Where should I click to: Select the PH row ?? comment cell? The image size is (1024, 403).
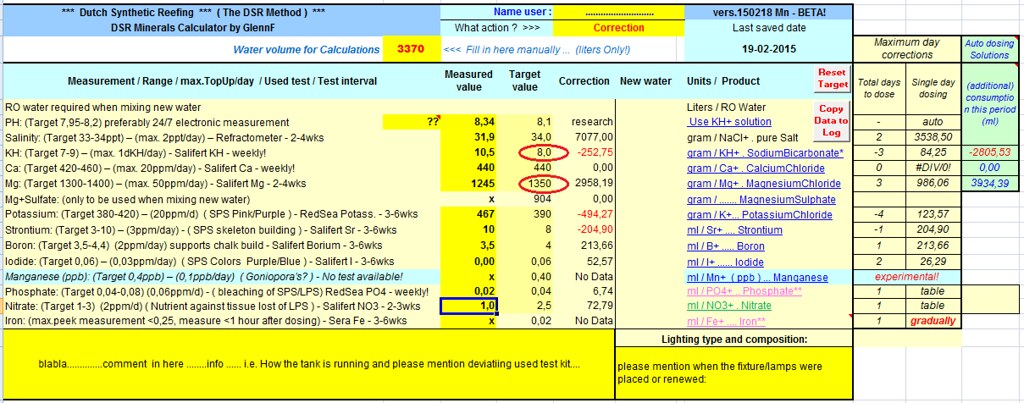pyautogui.click(x=411, y=121)
